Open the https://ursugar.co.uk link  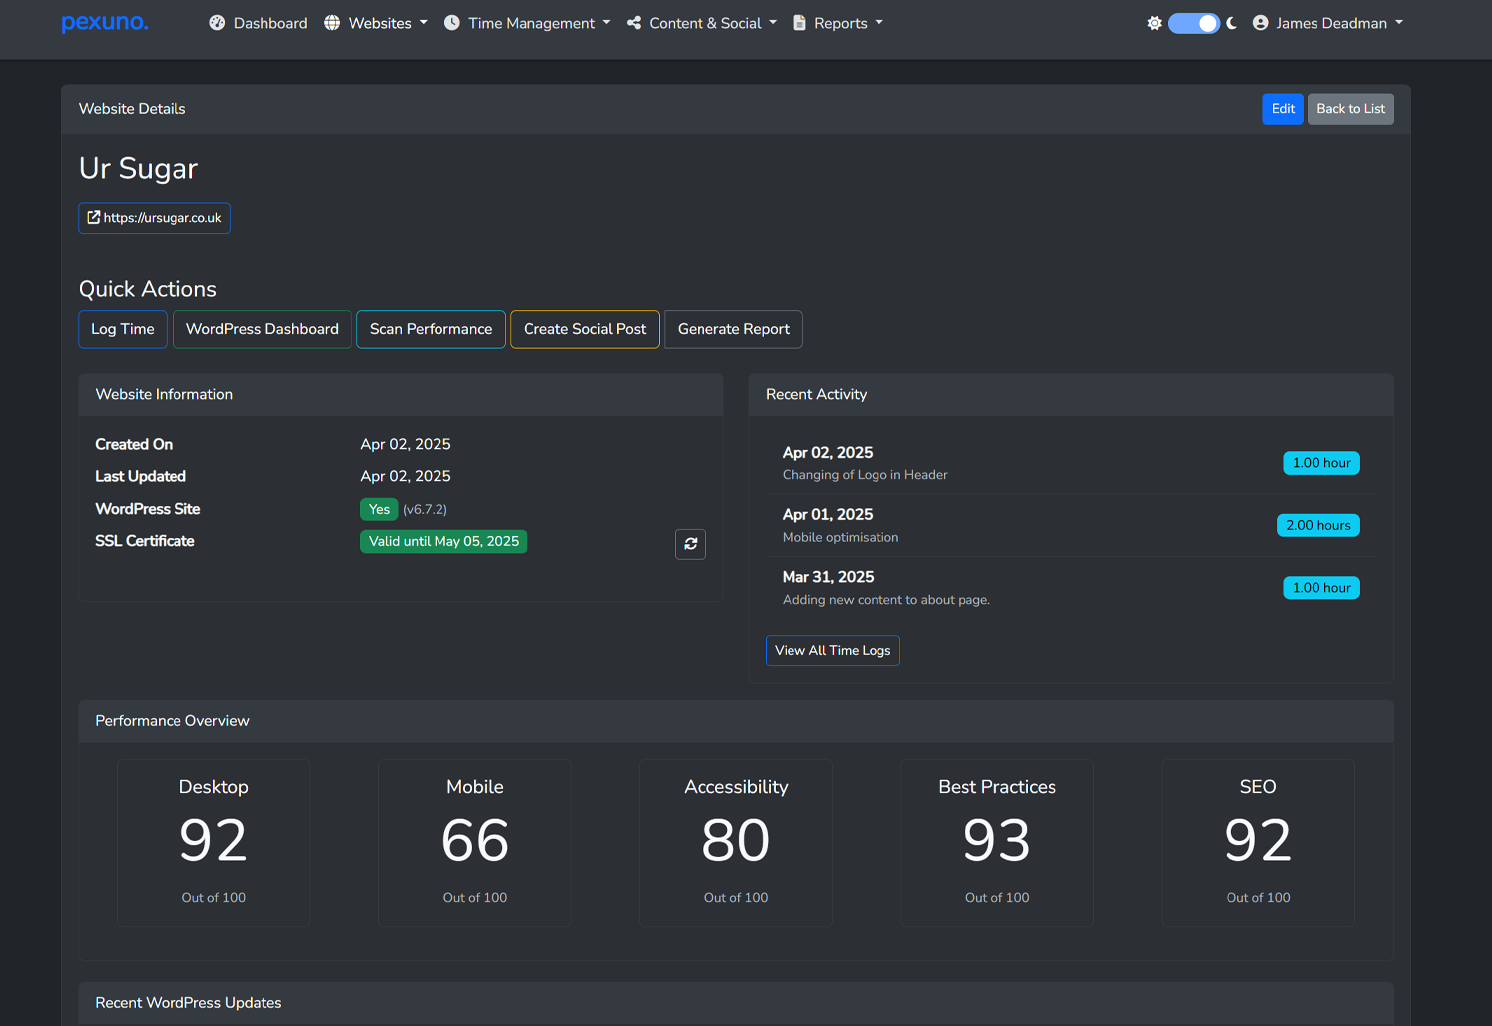[155, 218]
